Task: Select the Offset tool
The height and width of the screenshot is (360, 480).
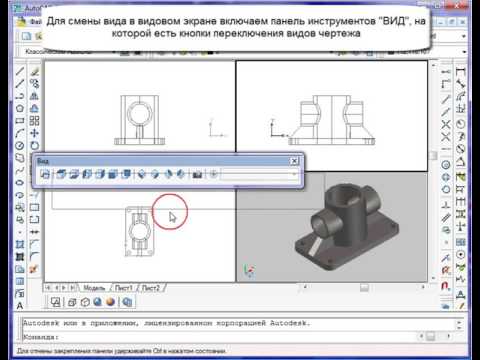Action: [34, 108]
